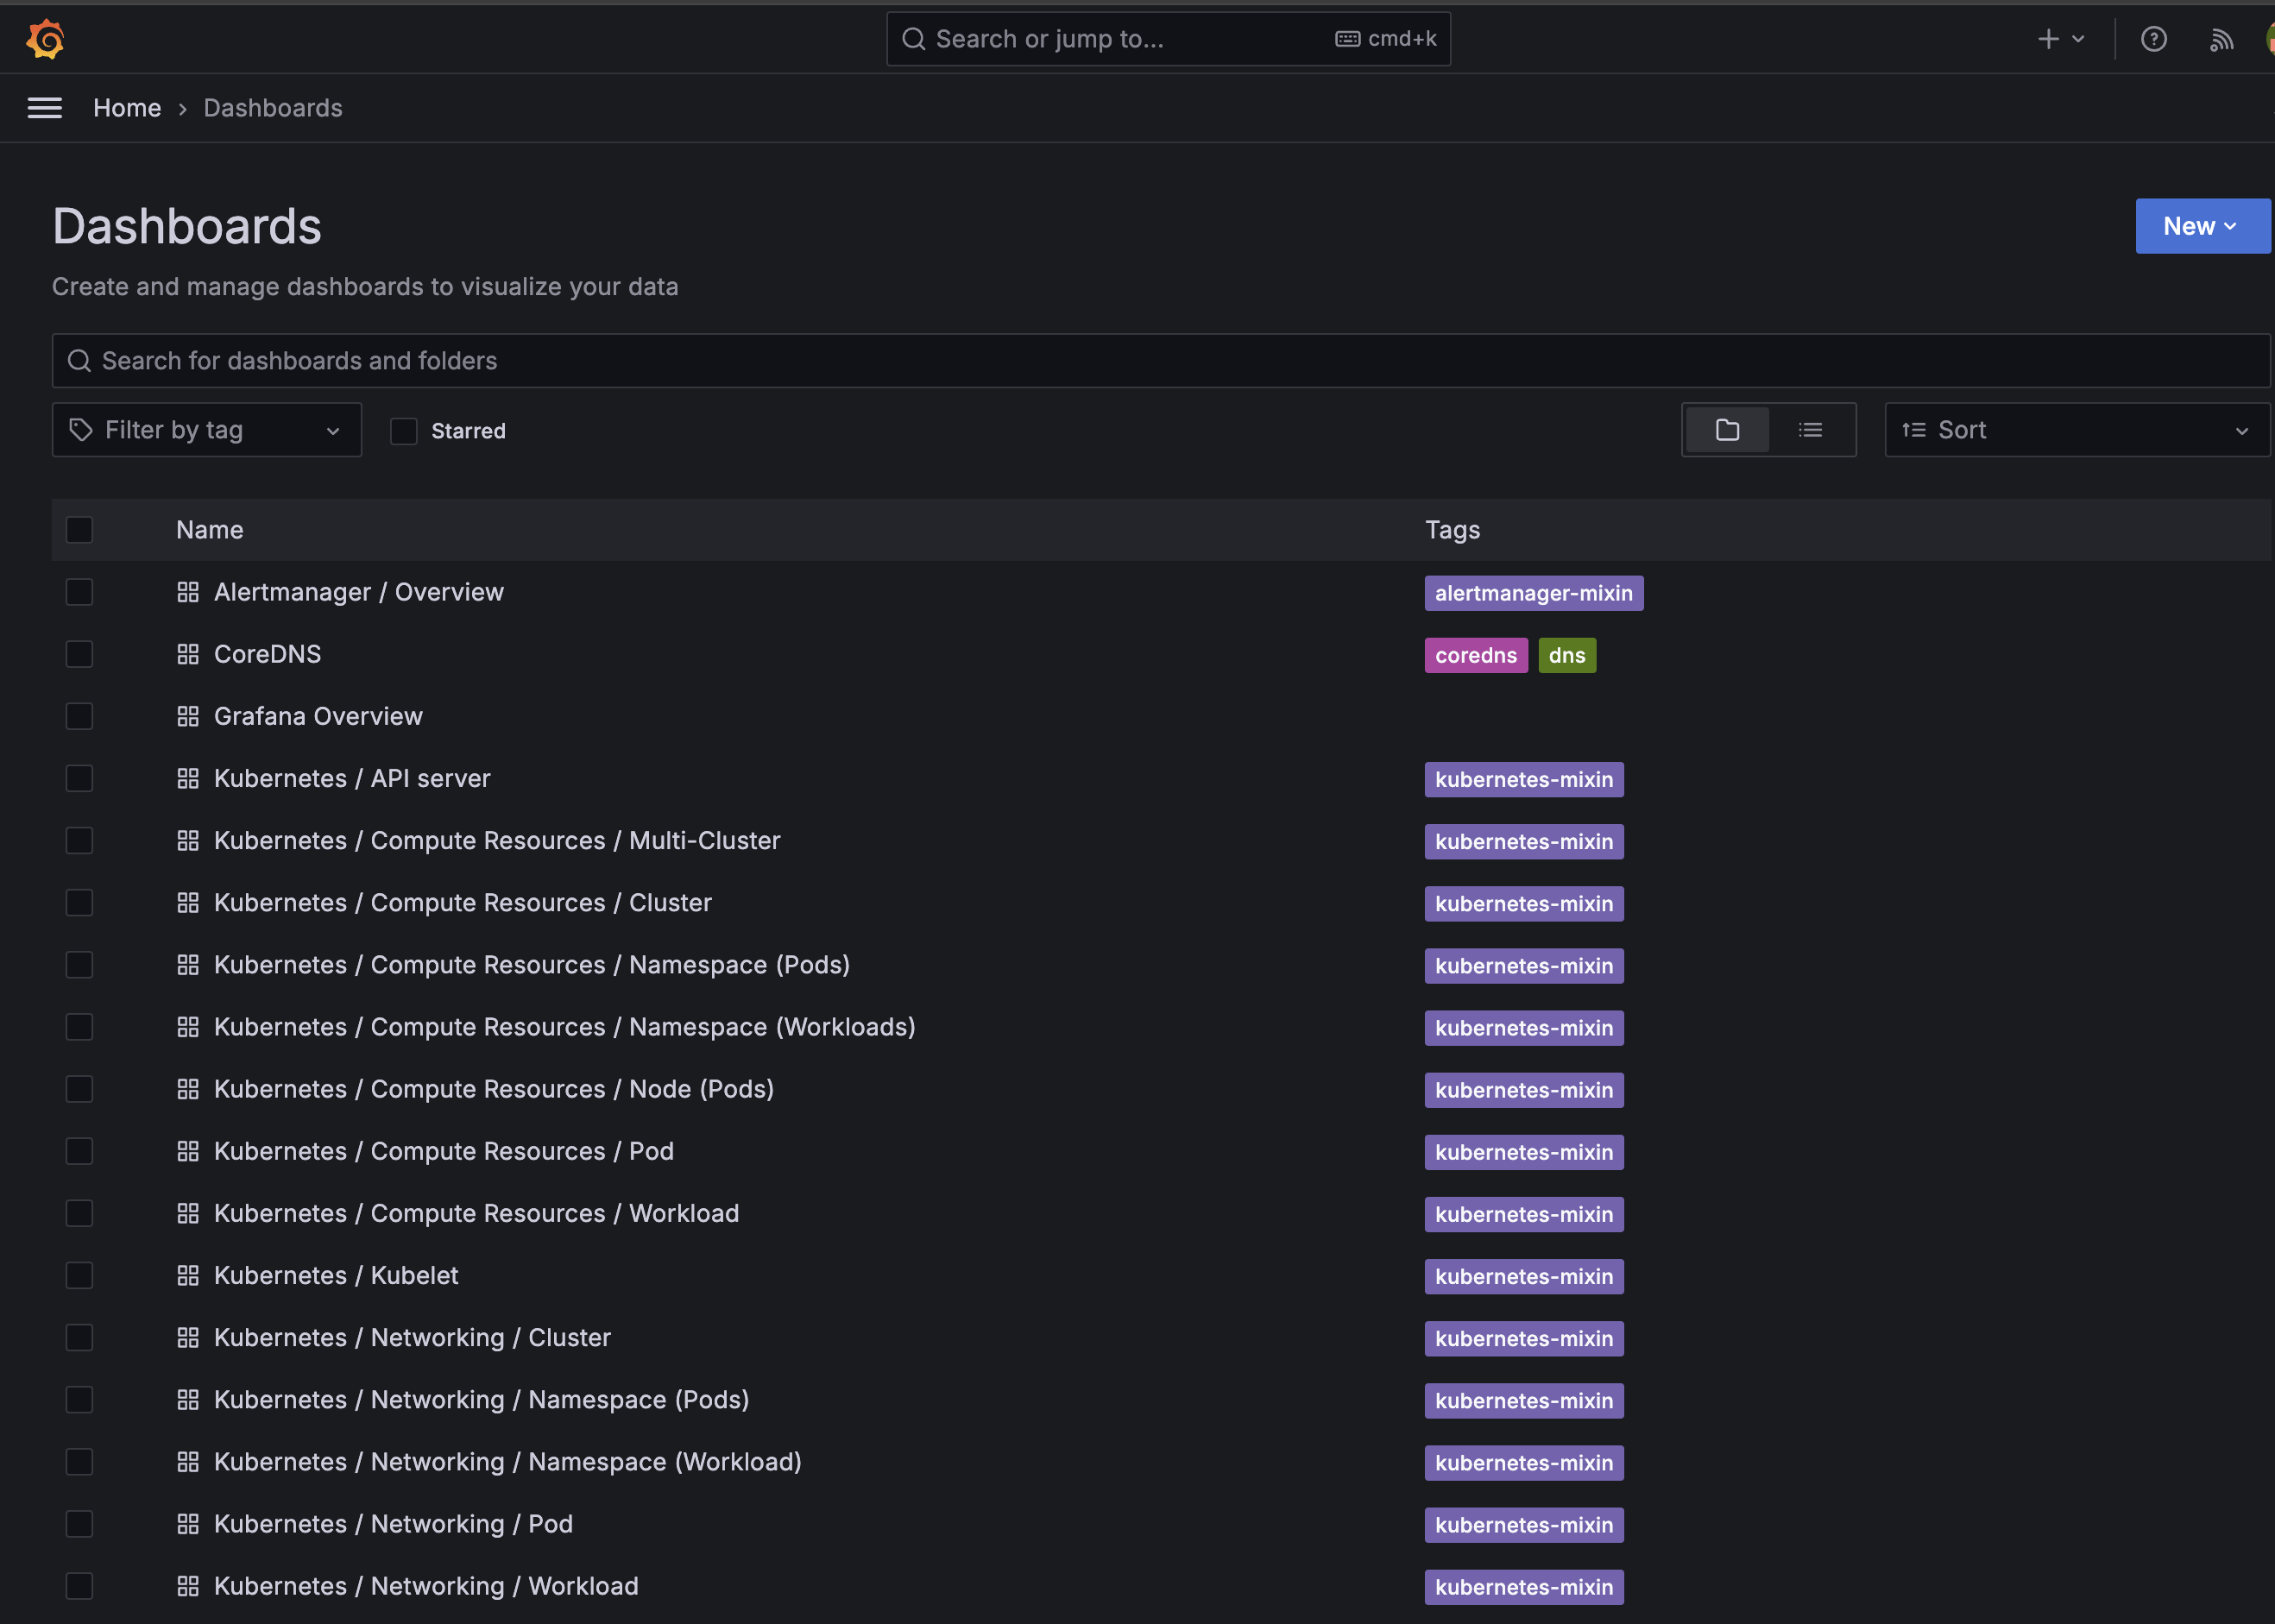Viewport: 2275px width, 1624px height.
Task: Open the hamburger navigation menu
Action: pyautogui.click(x=44, y=108)
